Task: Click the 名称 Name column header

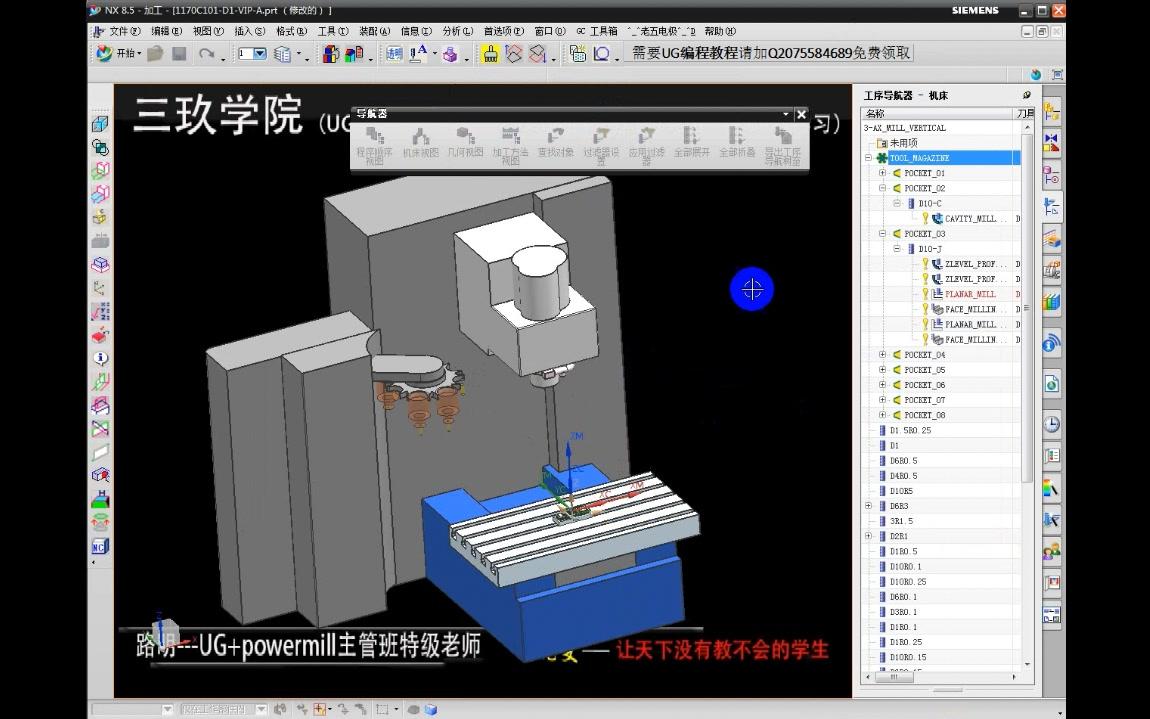Action: click(937, 114)
